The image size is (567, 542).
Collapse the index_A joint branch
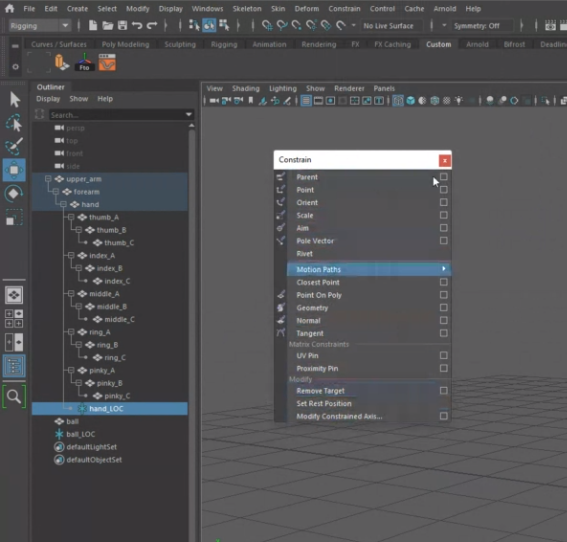pyautogui.click(x=71, y=255)
